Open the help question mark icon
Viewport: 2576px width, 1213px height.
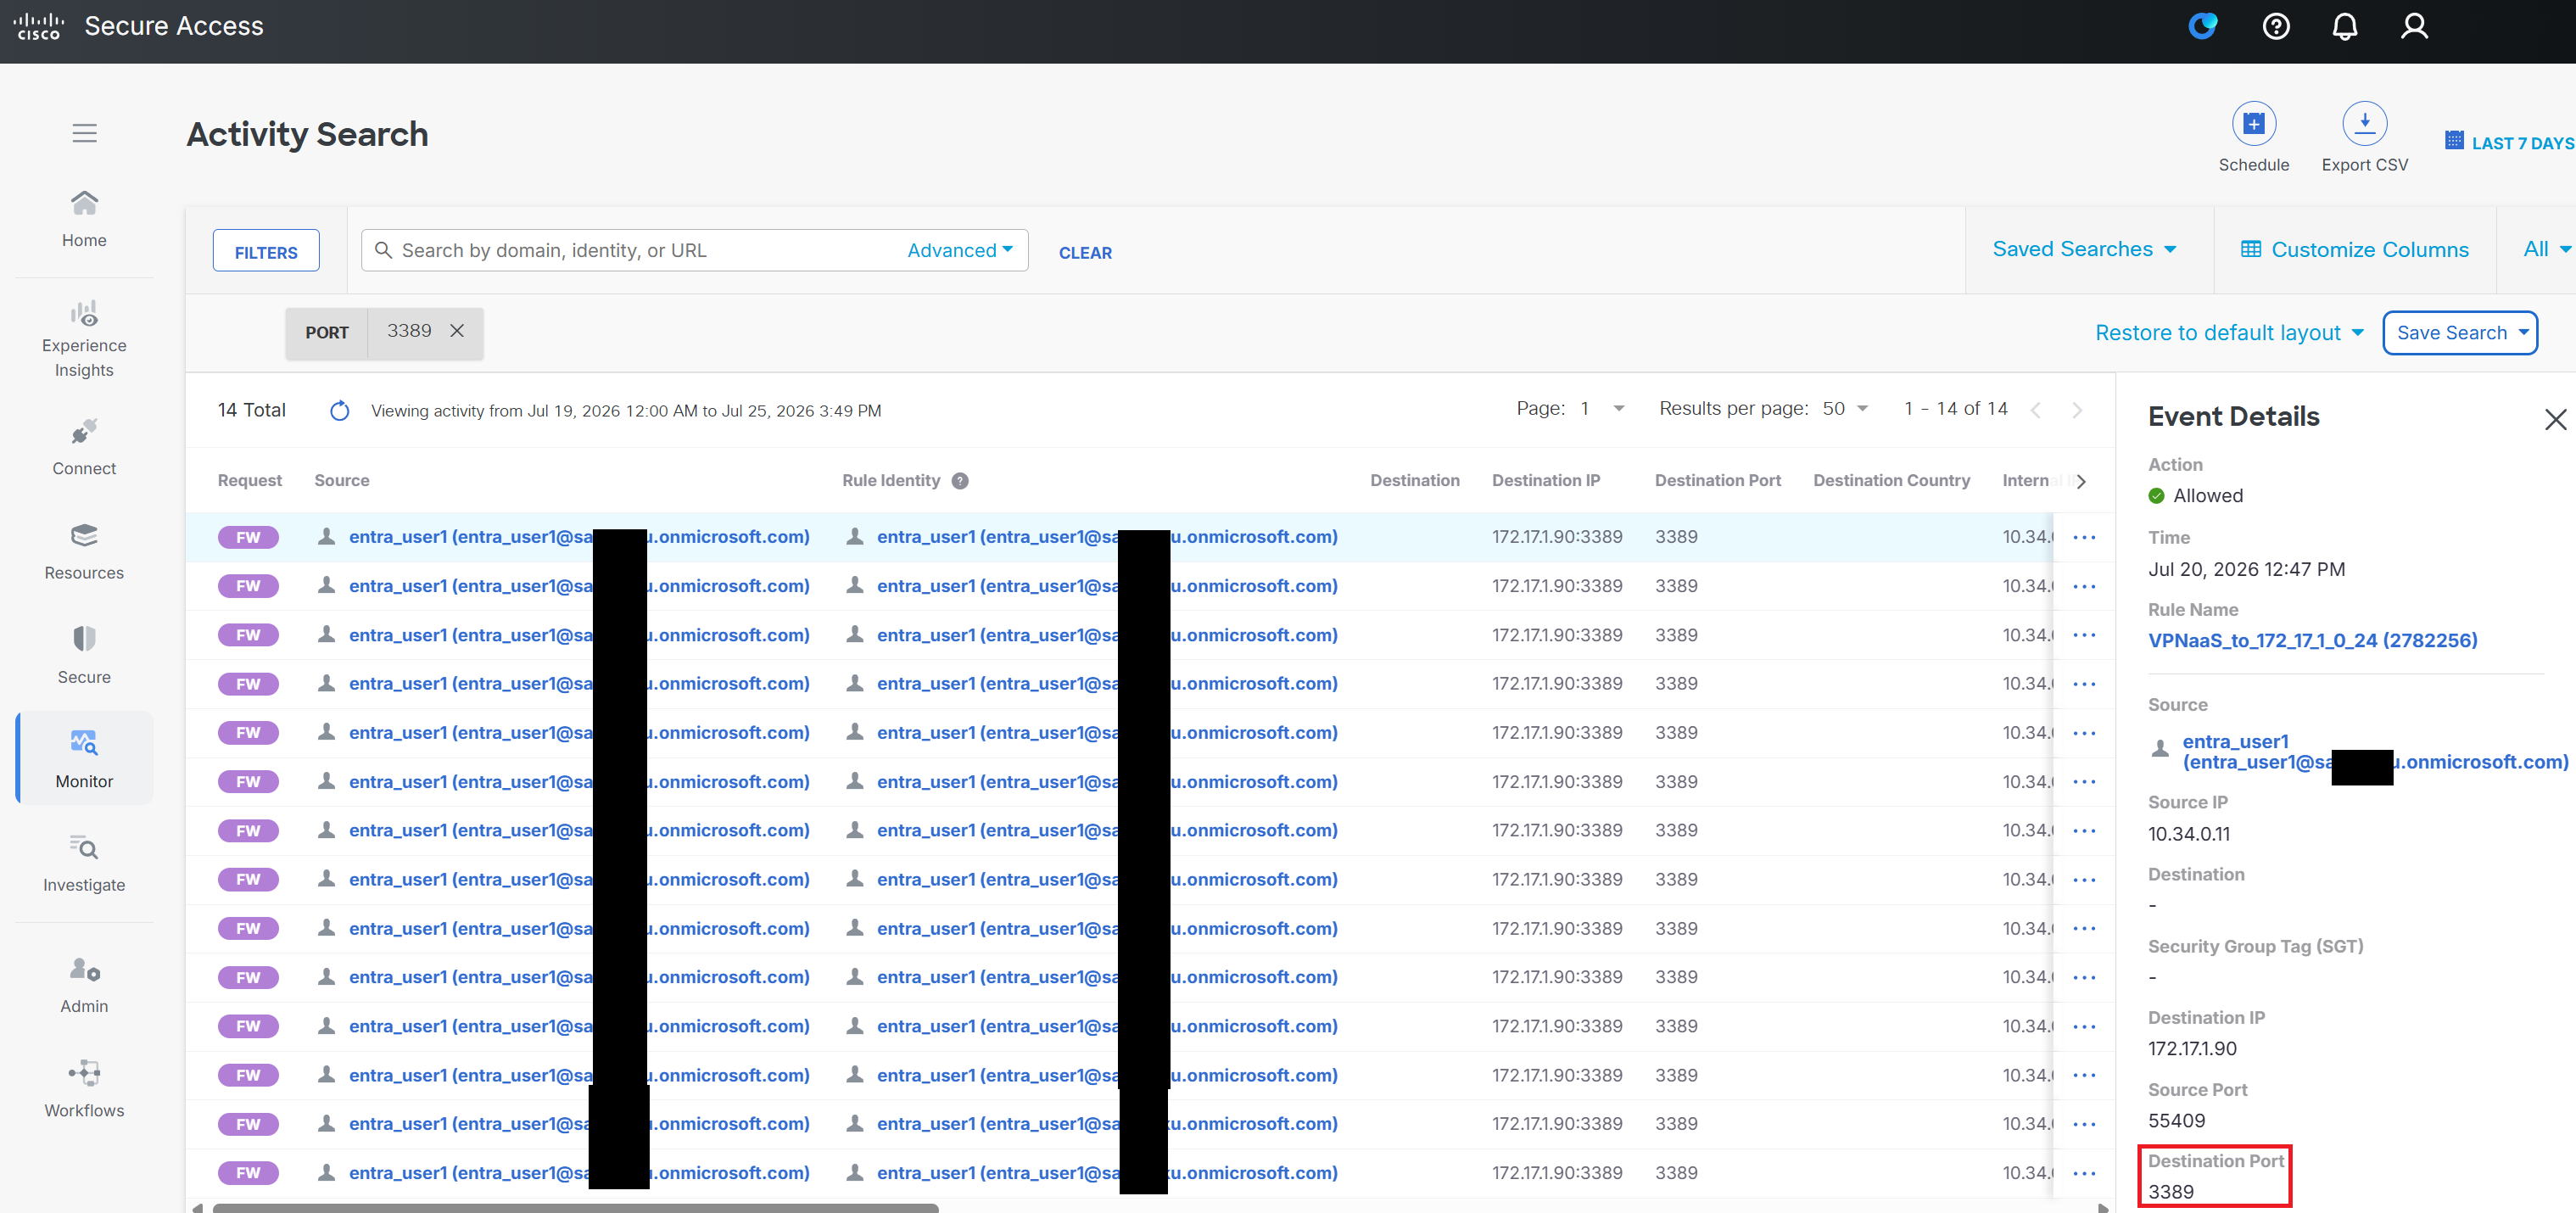tap(2276, 26)
